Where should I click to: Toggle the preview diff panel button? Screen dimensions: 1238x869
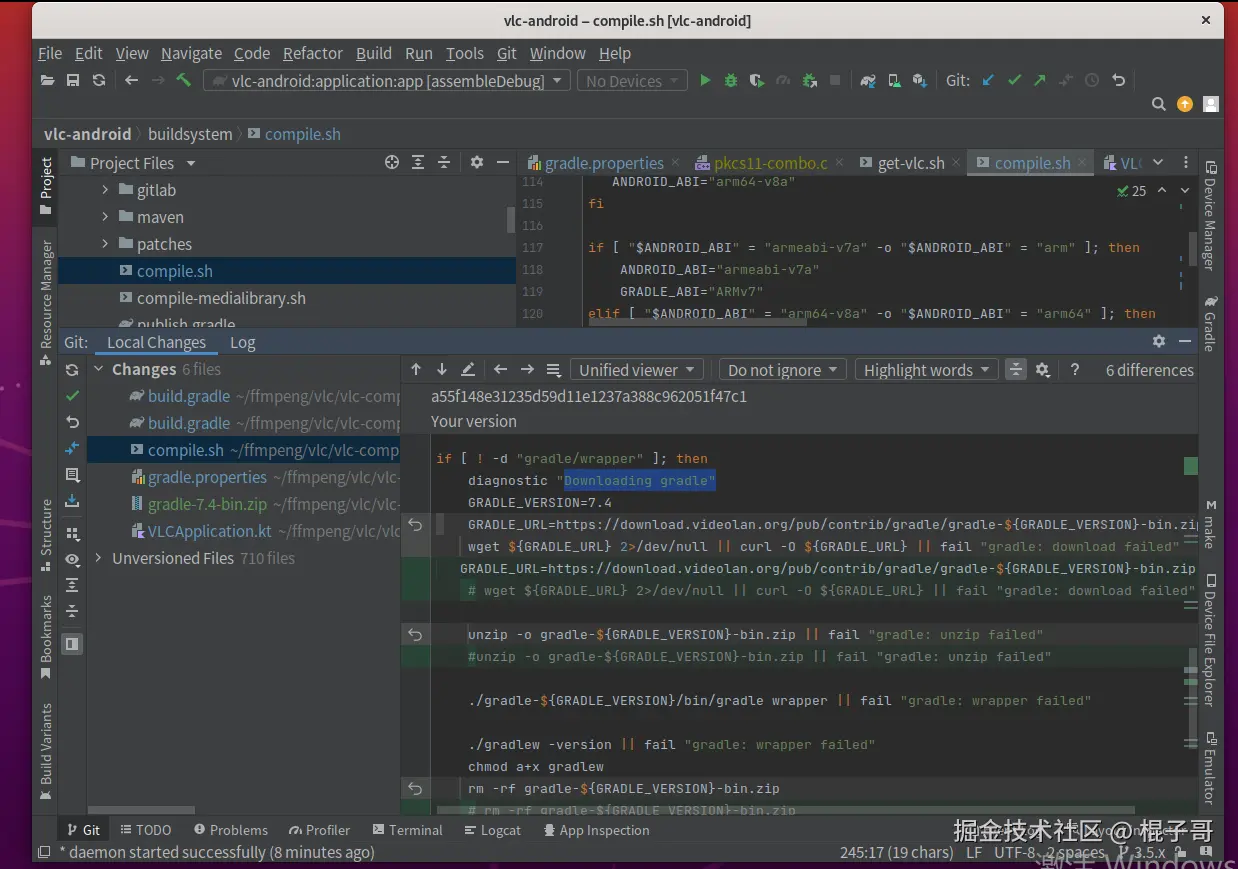point(72,644)
